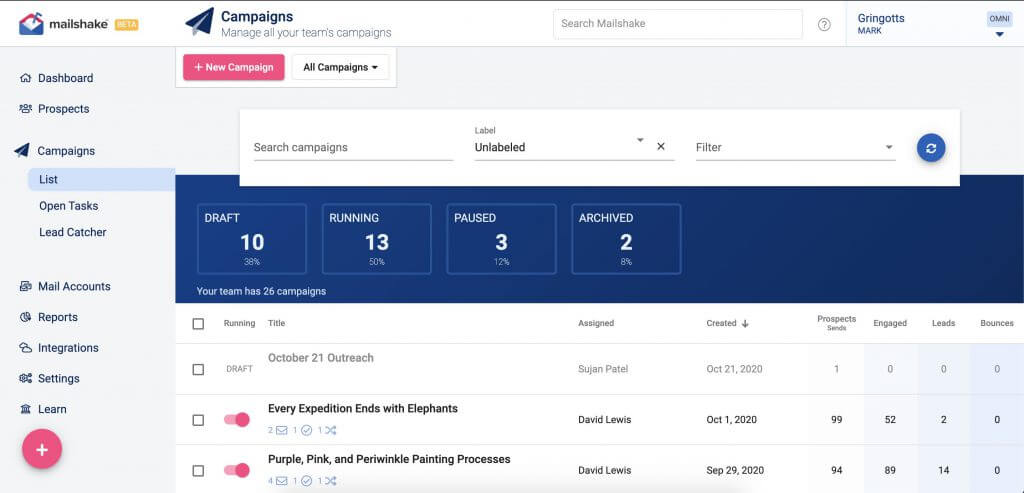Click the header paper plane Campaigns icon

[x=199, y=22]
